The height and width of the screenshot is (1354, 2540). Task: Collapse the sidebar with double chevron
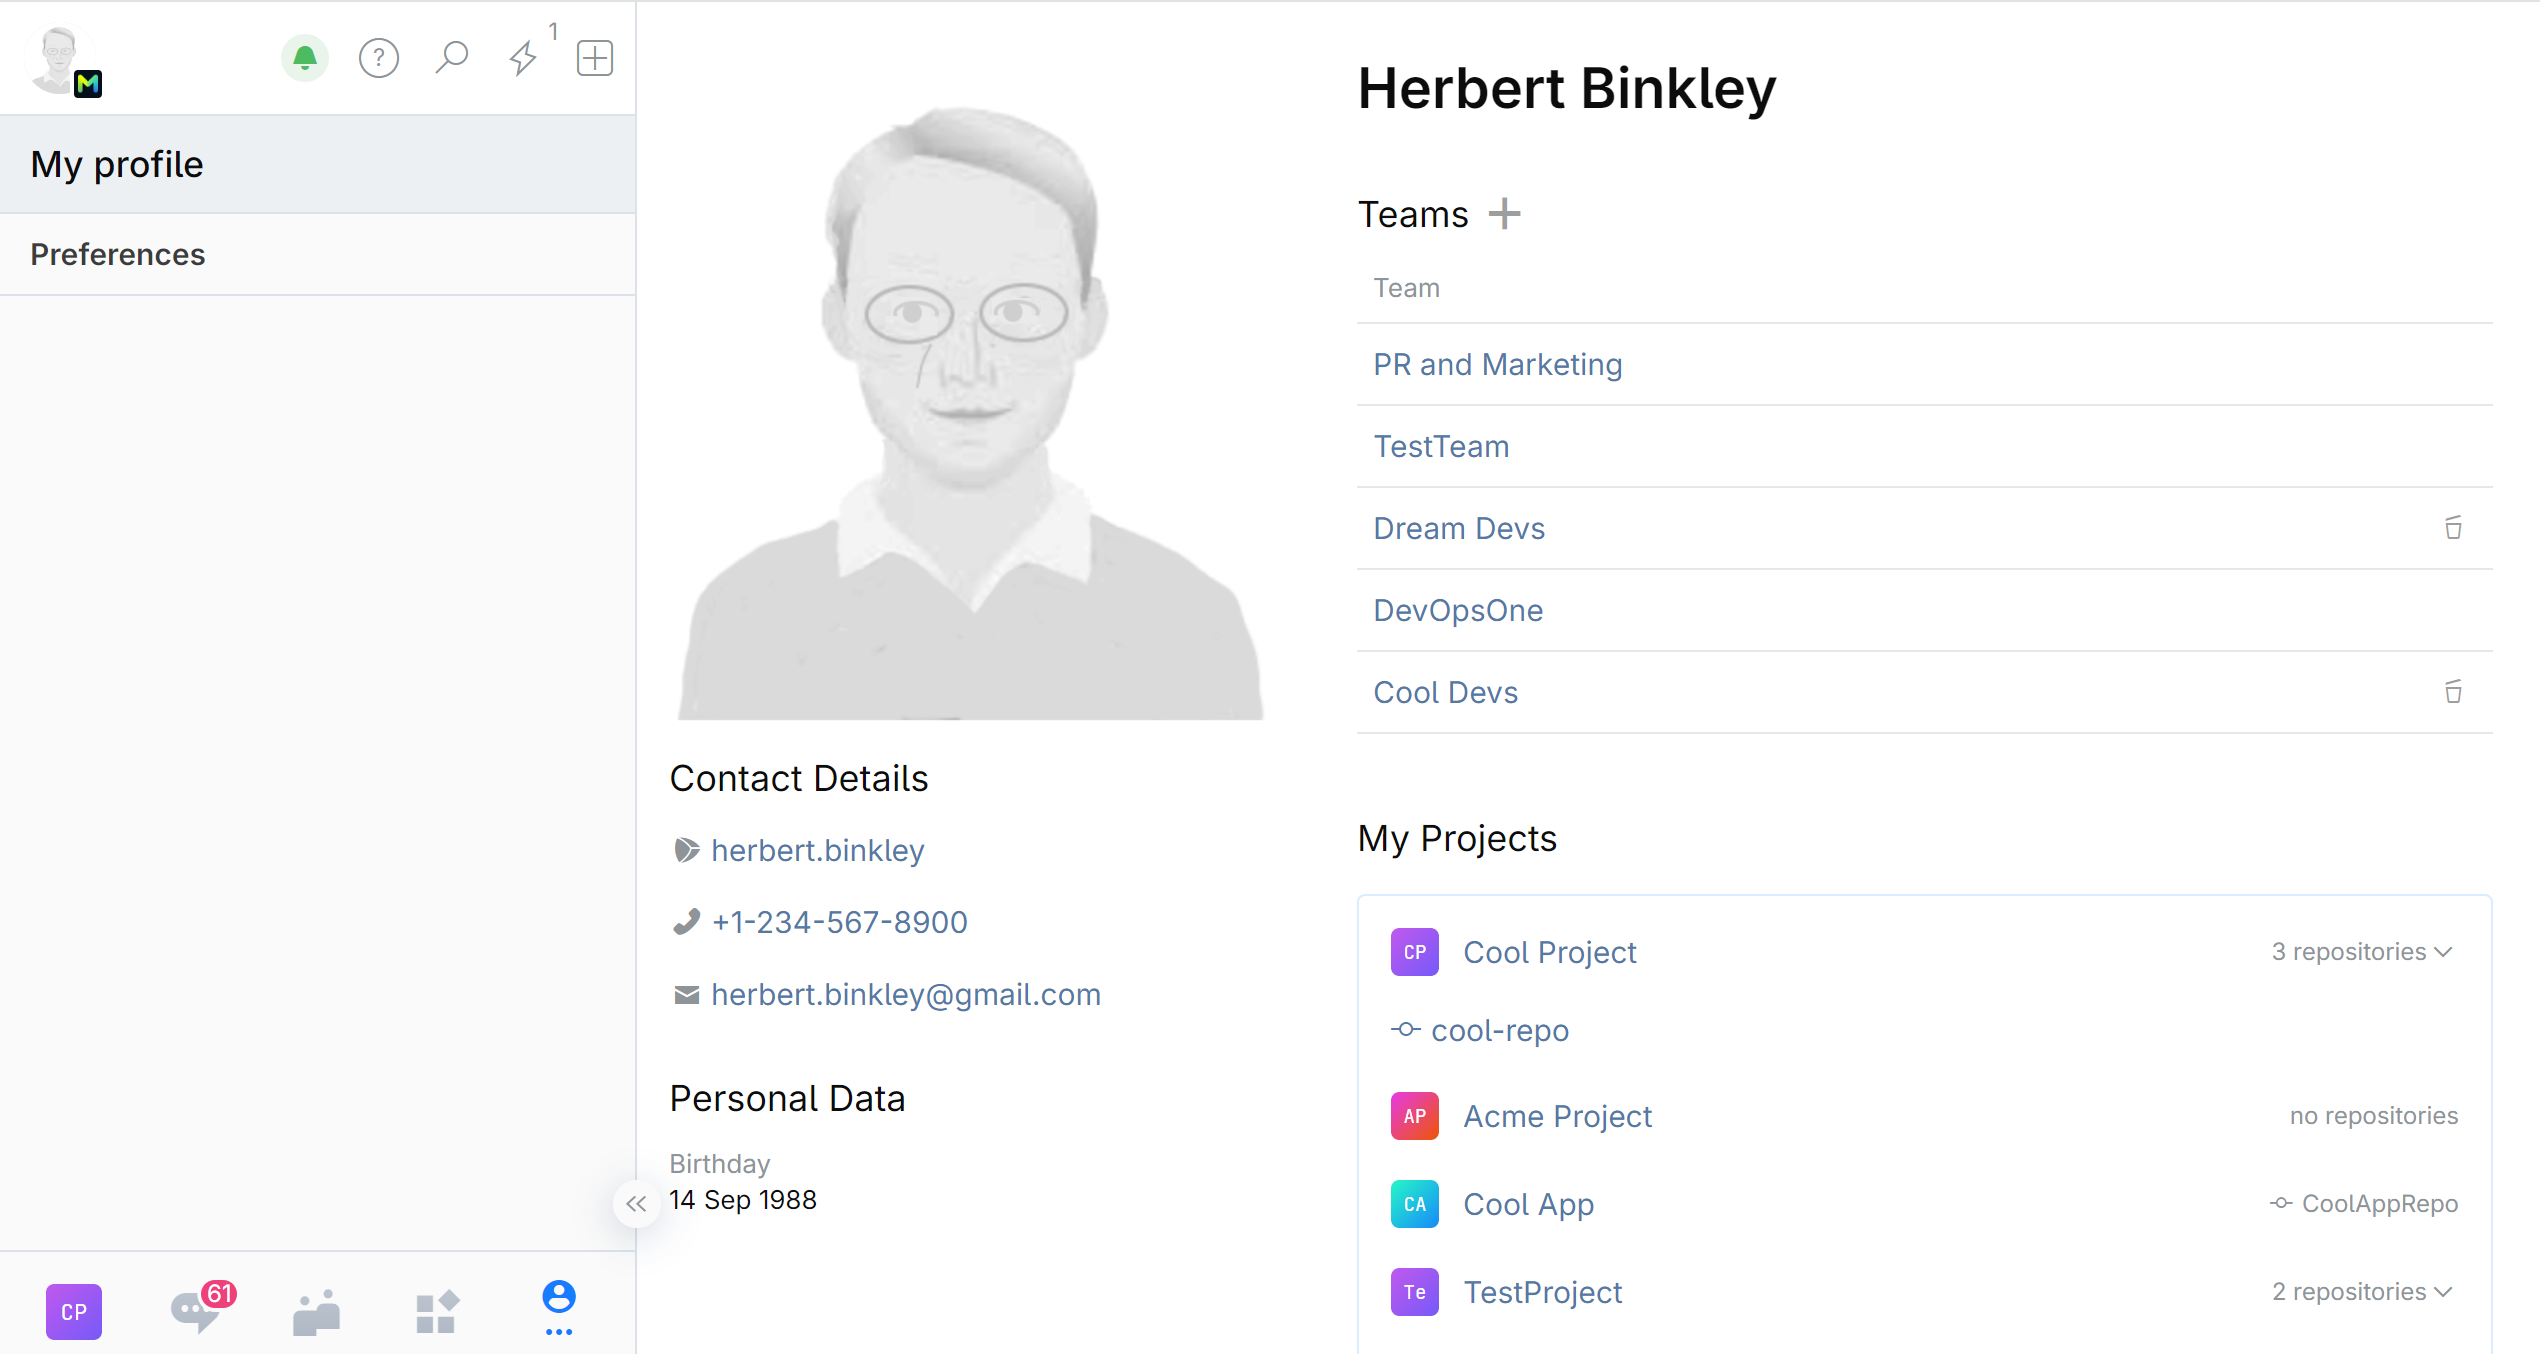pyautogui.click(x=637, y=1203)
